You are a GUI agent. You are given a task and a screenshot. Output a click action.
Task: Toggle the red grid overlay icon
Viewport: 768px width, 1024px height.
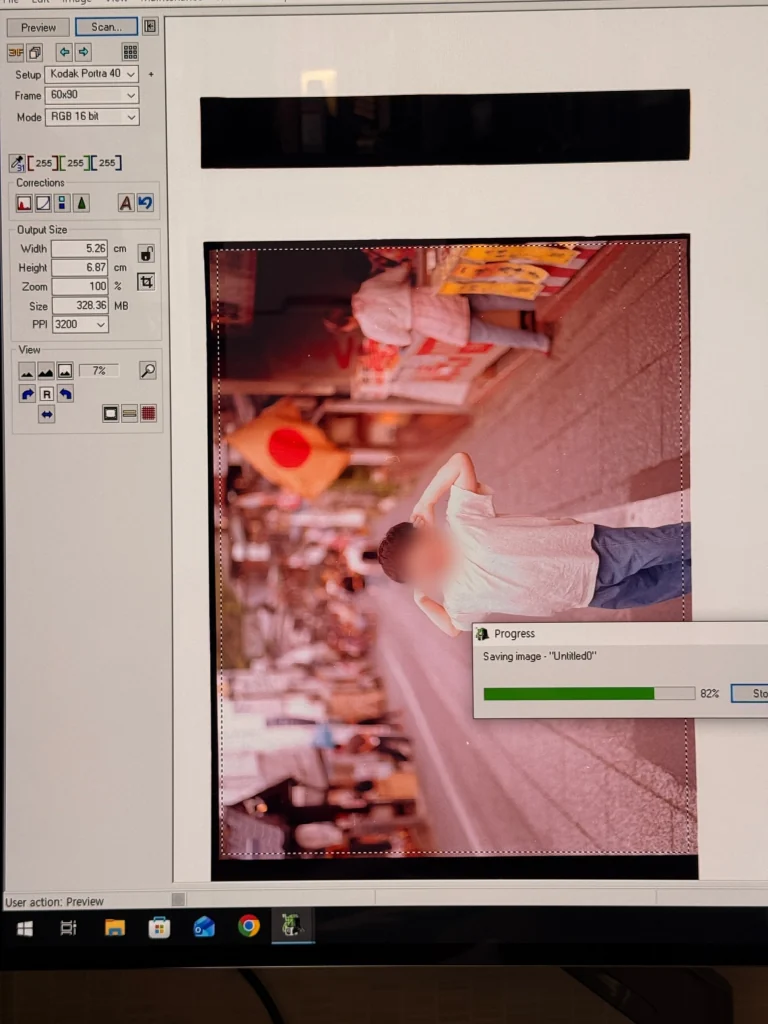(x=148, y=413)
